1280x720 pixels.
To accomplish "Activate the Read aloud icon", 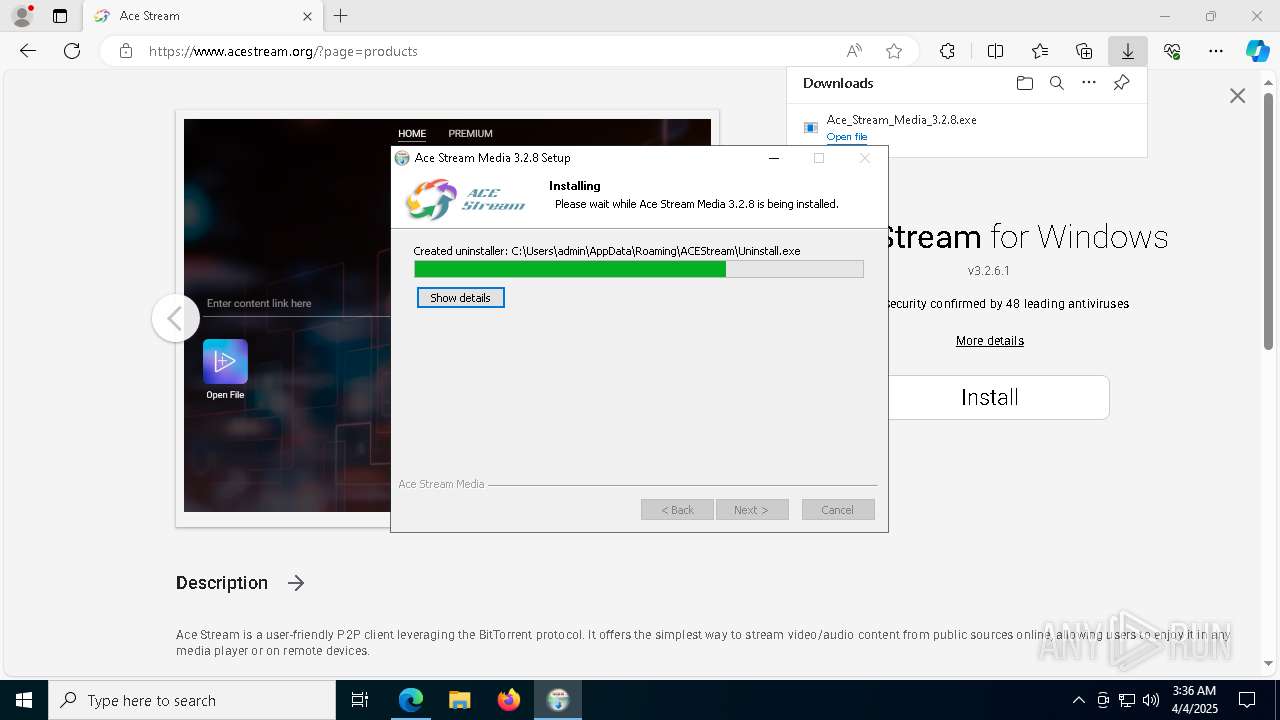I will [854, 51].
